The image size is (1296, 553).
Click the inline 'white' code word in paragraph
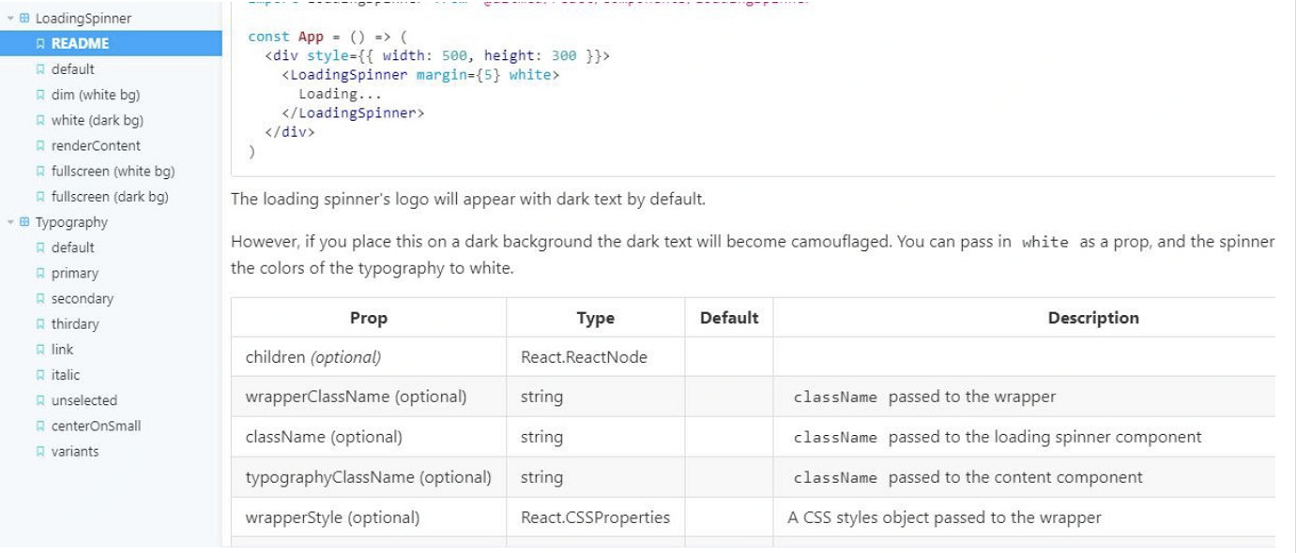[x=1045, y=243]
